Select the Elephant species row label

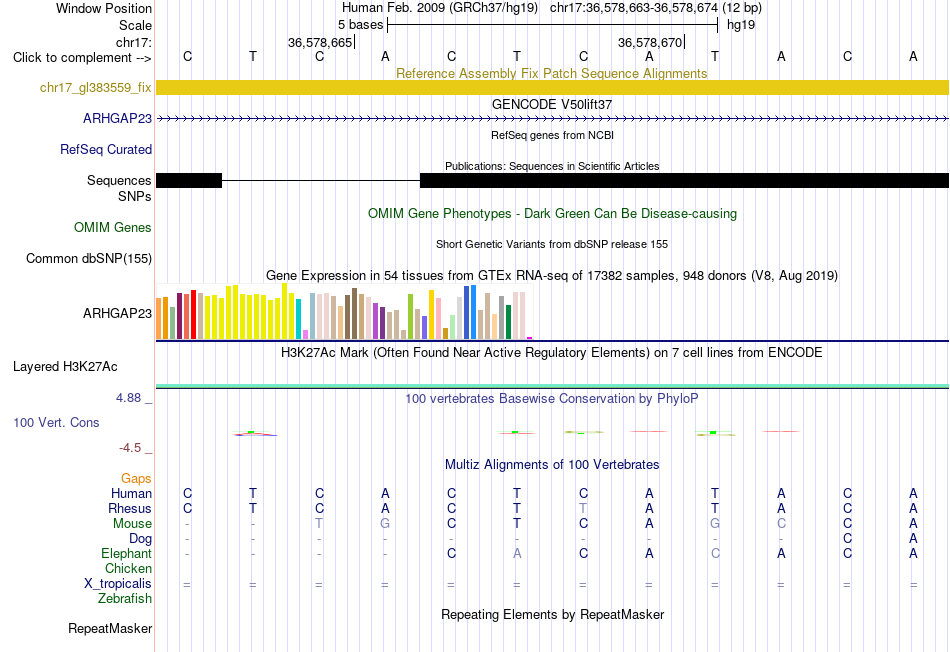(126, 553)
